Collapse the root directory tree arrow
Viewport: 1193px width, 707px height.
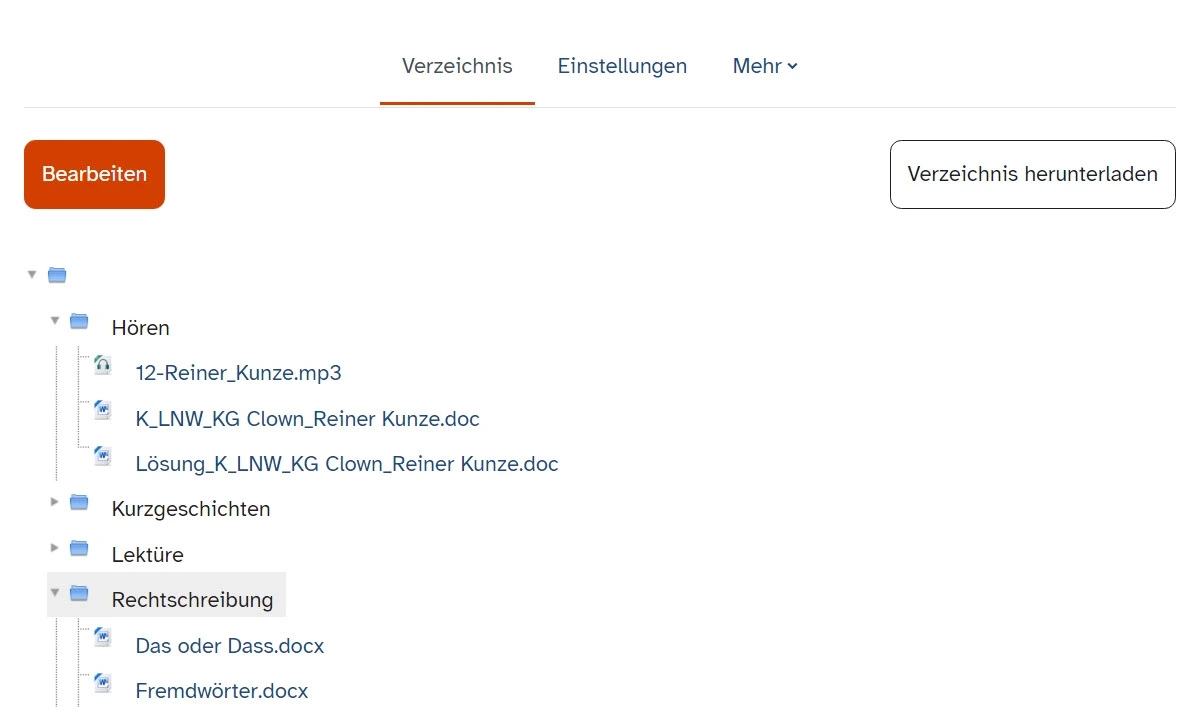[32, 274]
